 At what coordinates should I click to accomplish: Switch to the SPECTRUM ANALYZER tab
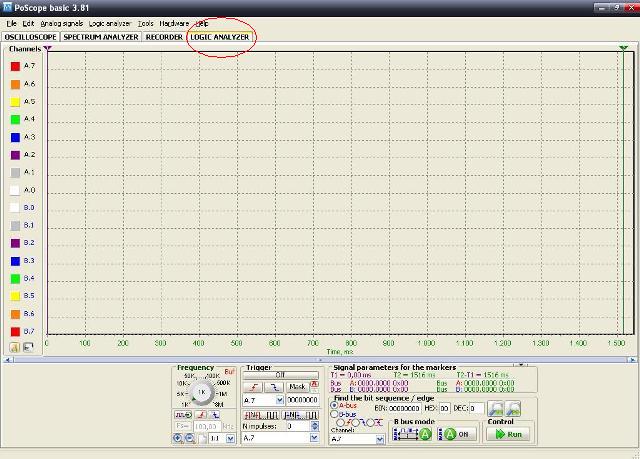coord(100,37)
